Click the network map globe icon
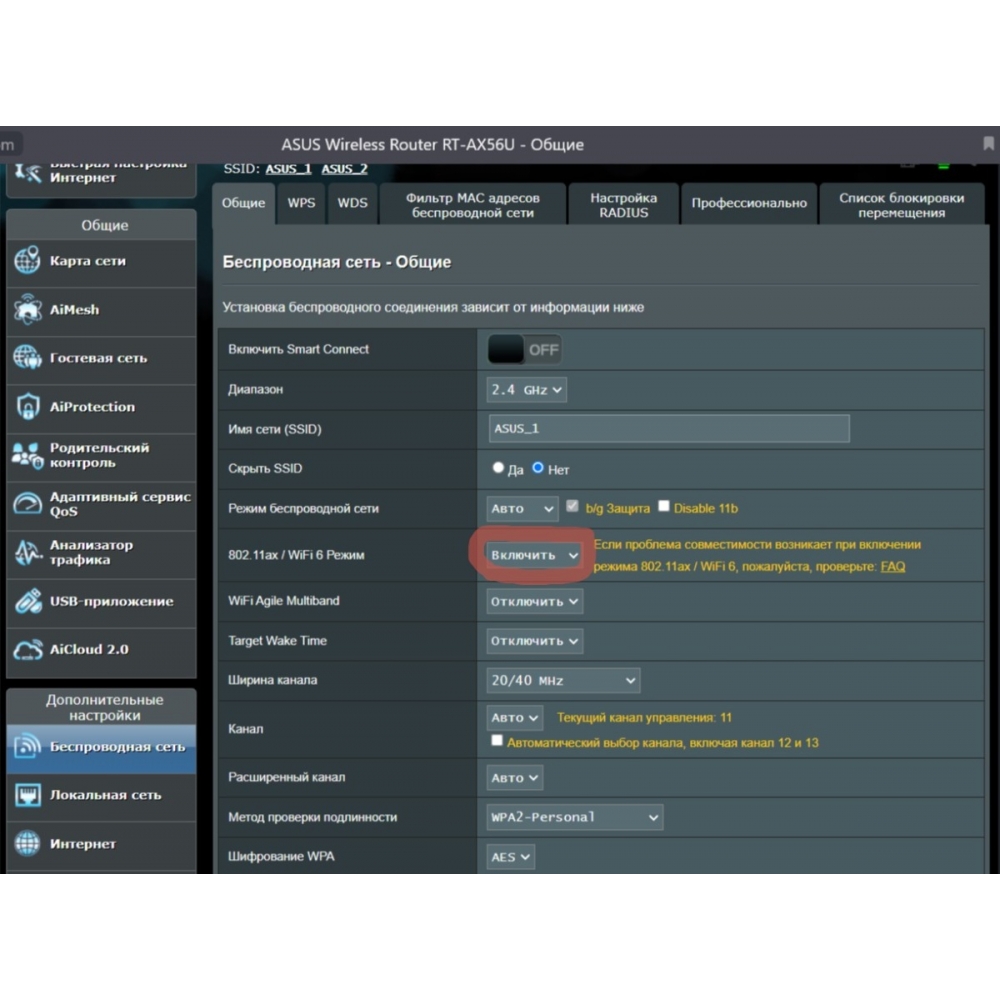This screenshot has height=1000, width=1000. pos(27,261)
